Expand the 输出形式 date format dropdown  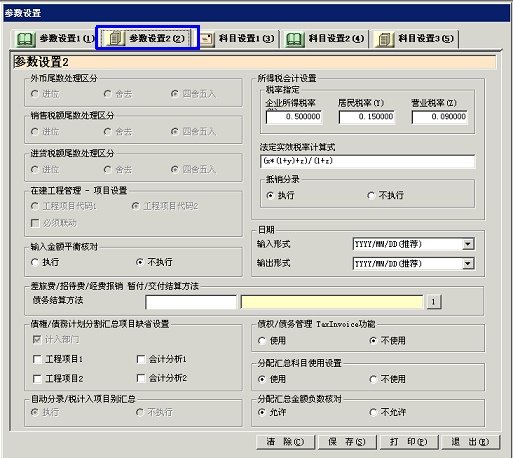tap(468, 264)
